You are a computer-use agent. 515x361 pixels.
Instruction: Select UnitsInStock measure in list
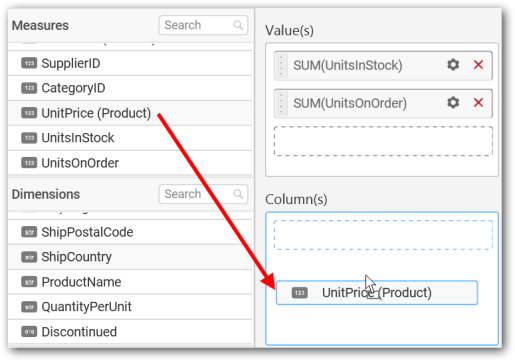[x=130, y=138]
